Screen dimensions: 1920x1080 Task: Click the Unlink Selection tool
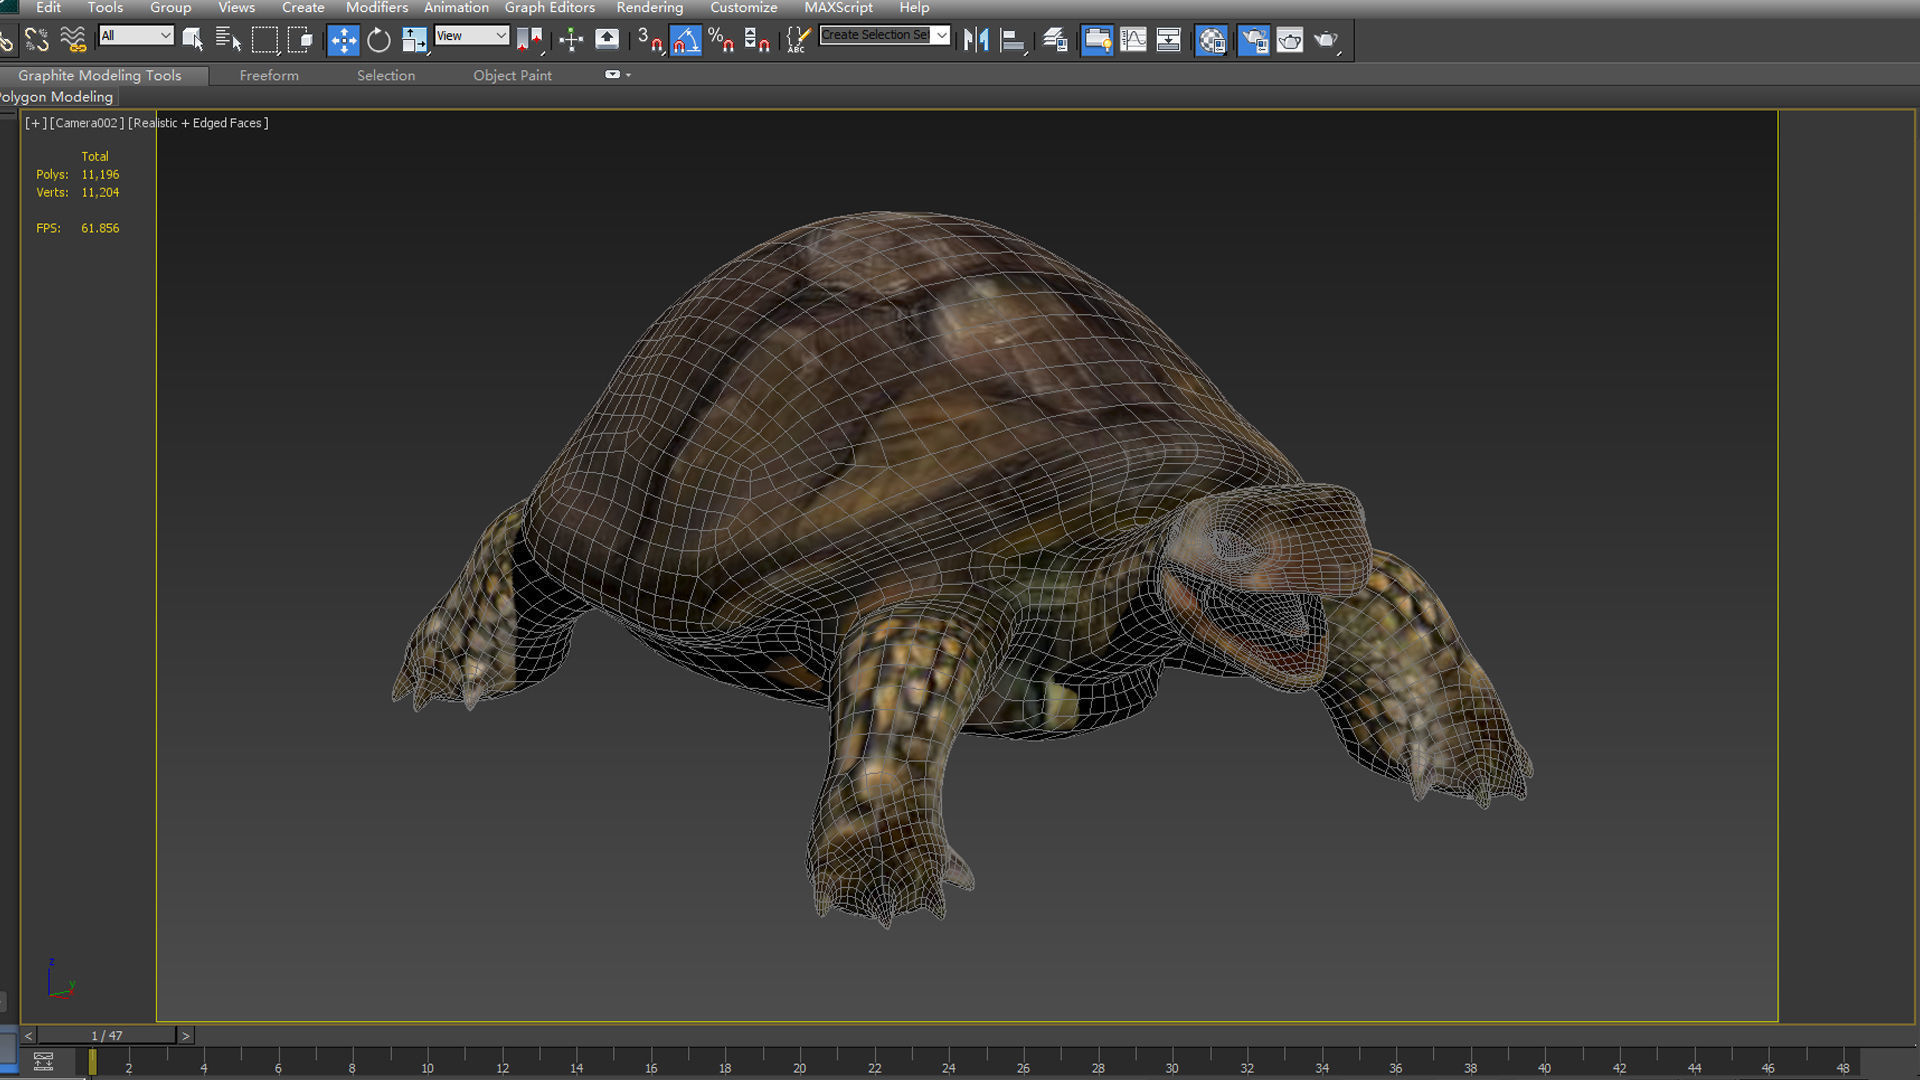pos(37,40)
